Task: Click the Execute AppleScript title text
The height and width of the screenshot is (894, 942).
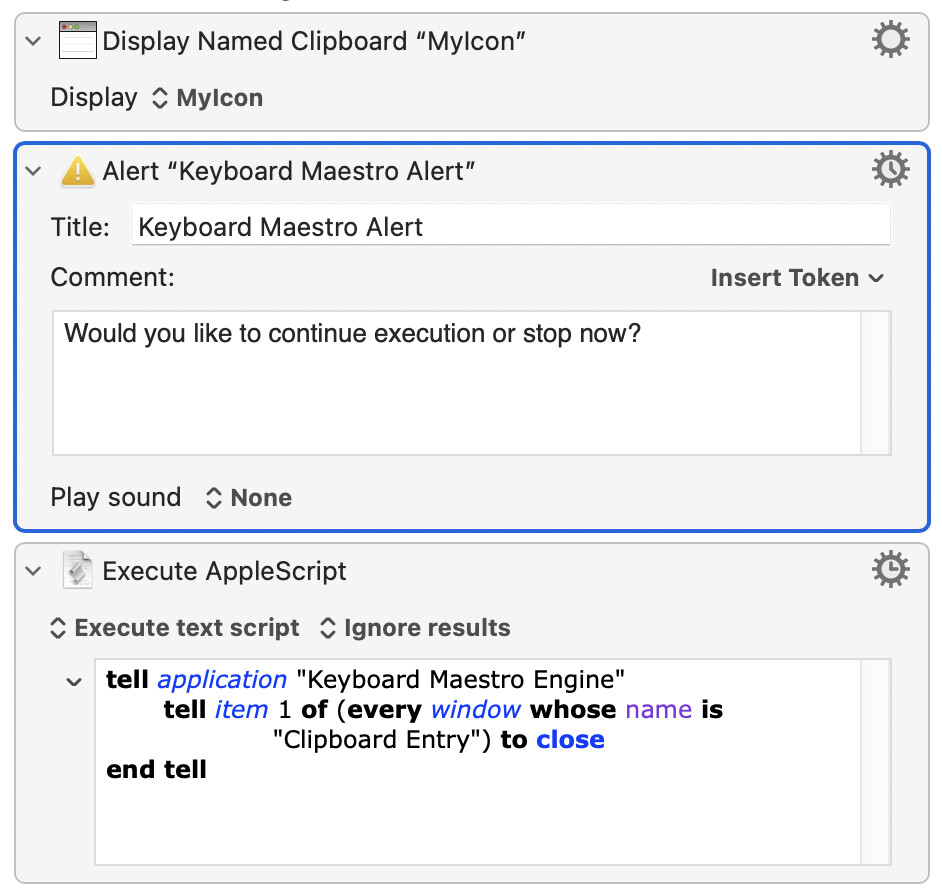Action: point(225,571)
